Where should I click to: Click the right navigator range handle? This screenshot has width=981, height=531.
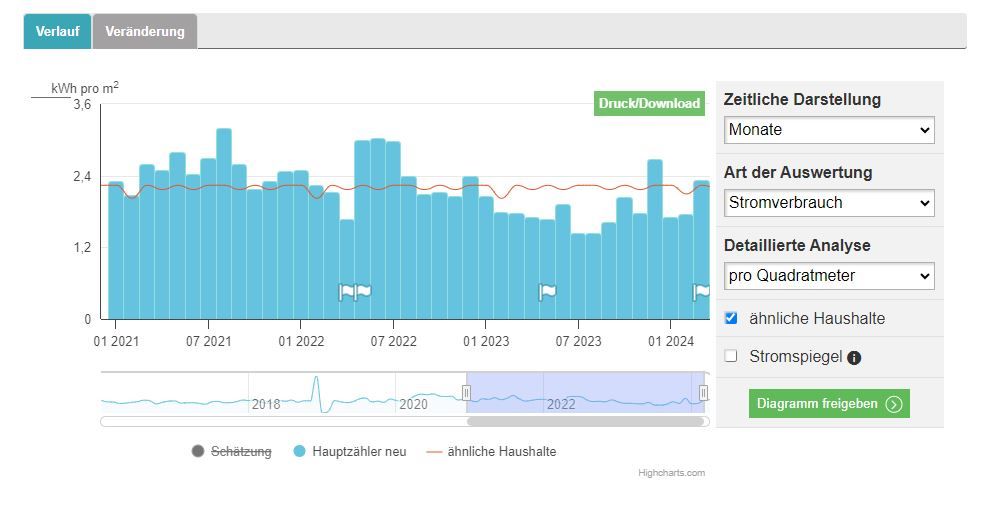(703, 393)
